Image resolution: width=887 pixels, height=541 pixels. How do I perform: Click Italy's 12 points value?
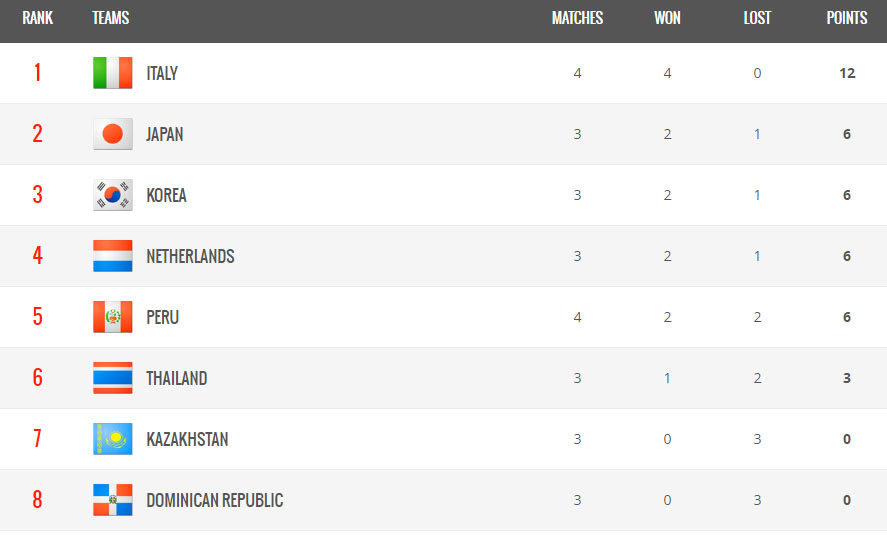(847, 73)
